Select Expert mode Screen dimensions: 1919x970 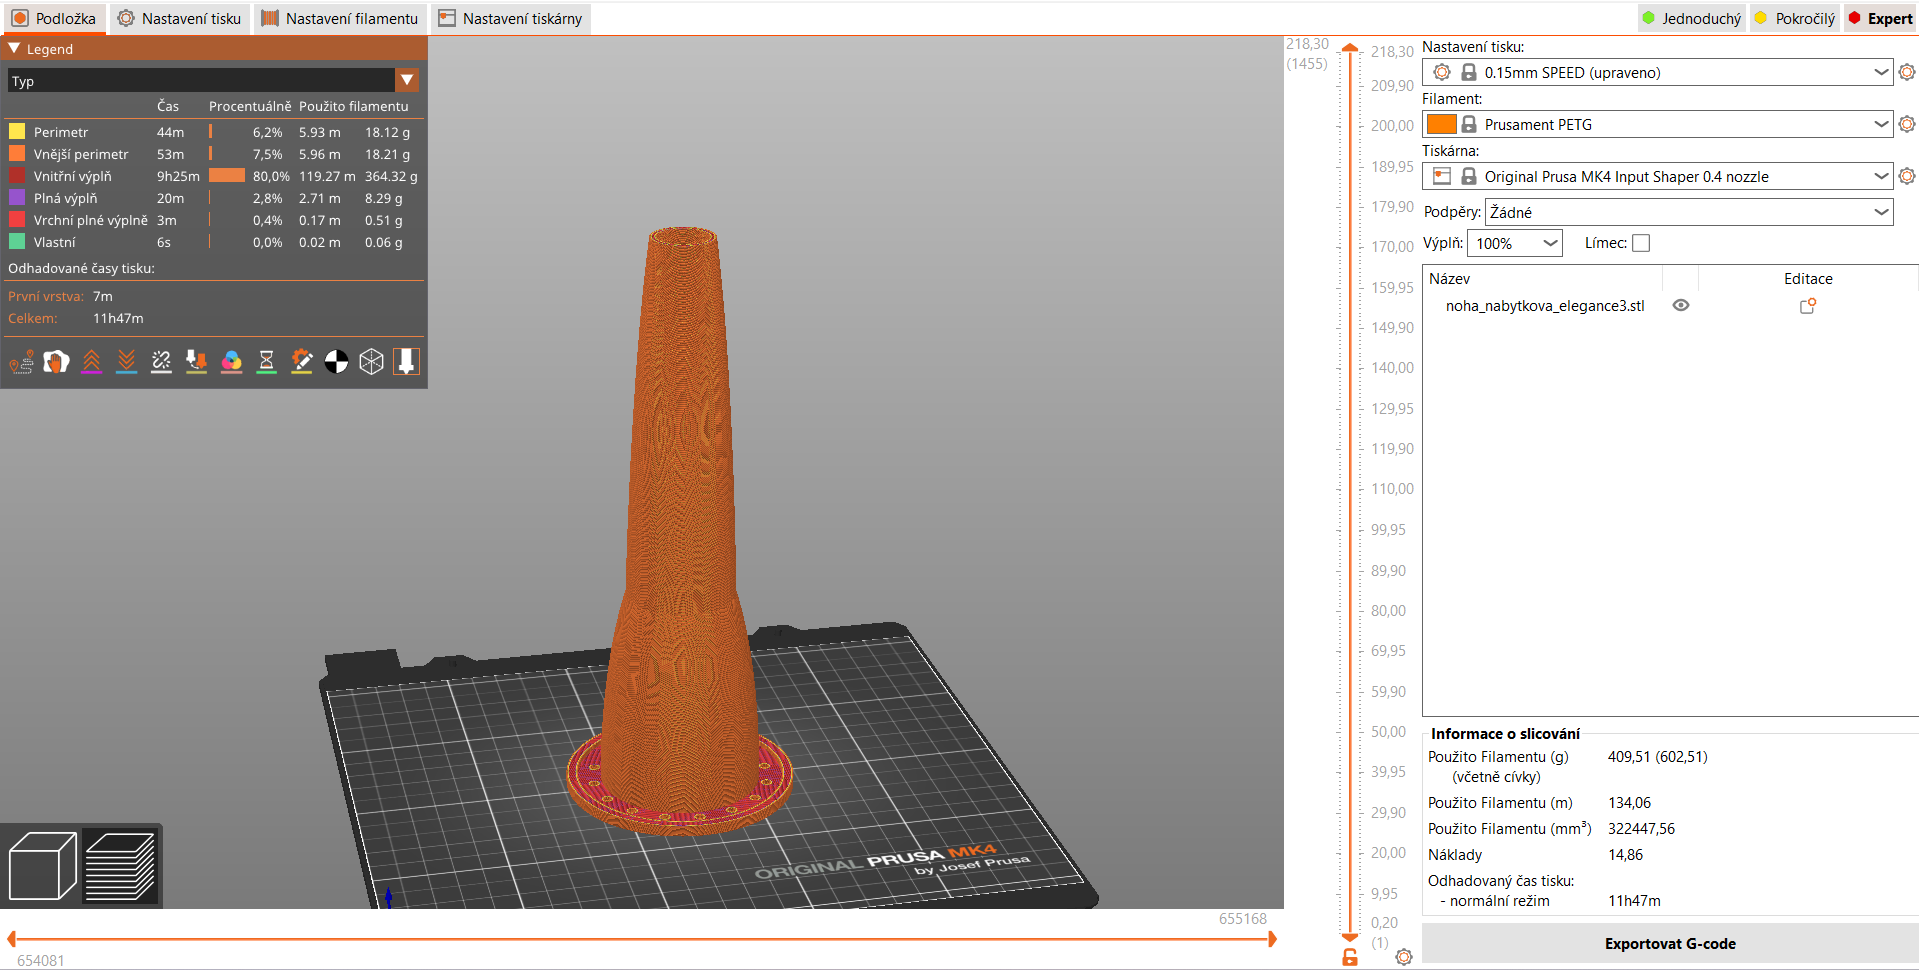point(1881,18)
